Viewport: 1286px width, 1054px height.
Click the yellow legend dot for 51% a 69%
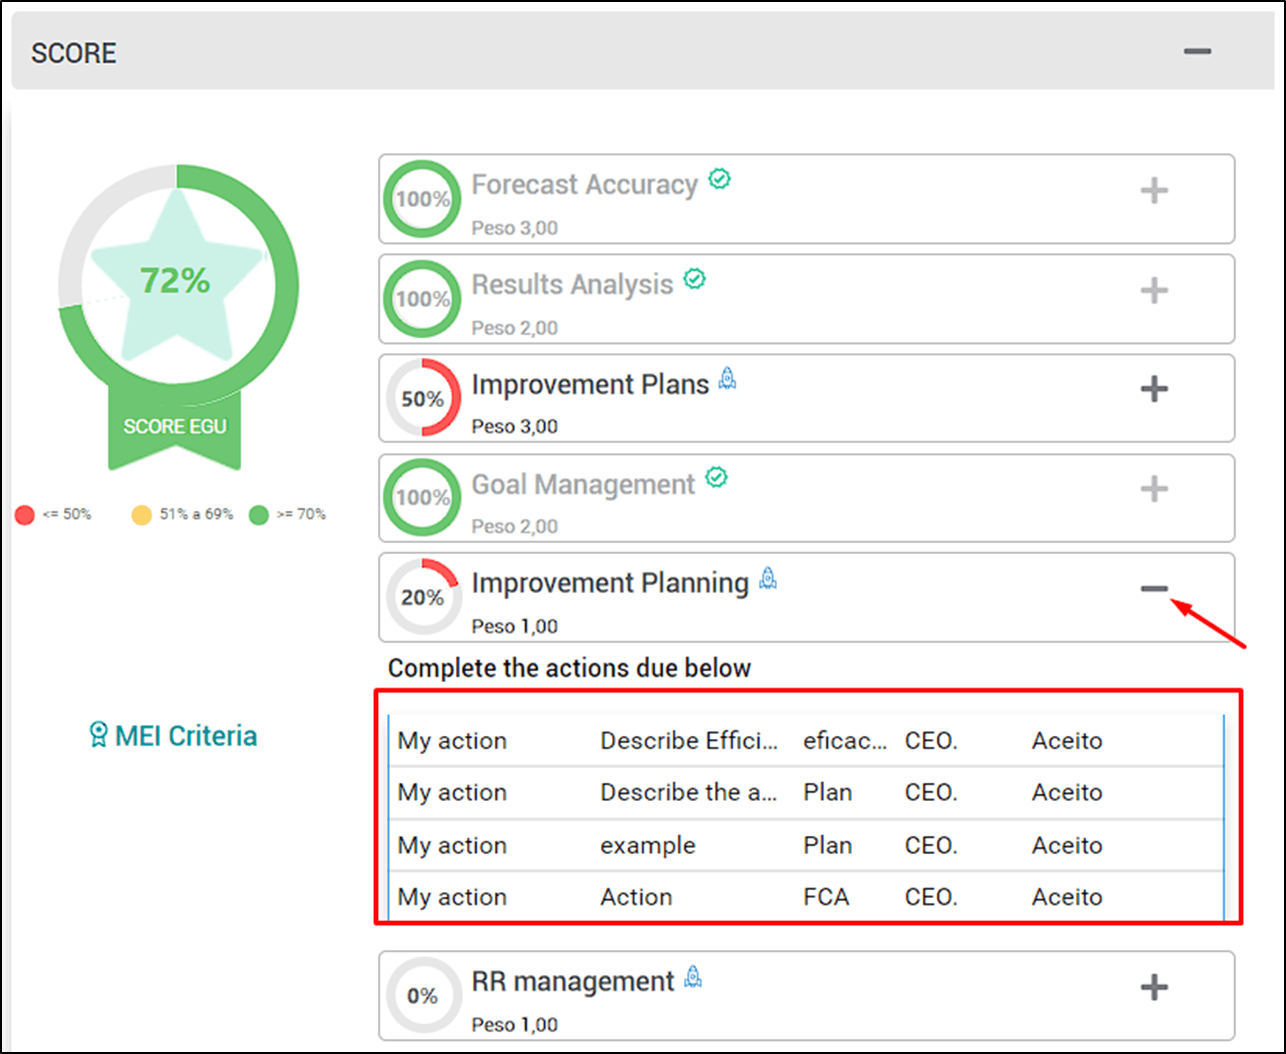click(x=142, y=515)
